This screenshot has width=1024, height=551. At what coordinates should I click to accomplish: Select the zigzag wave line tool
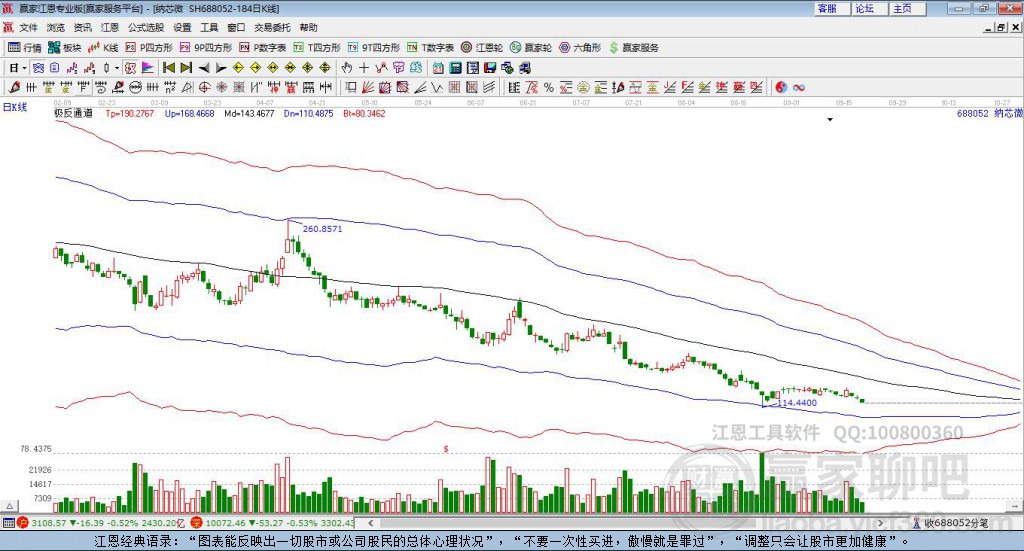(436, 87)
